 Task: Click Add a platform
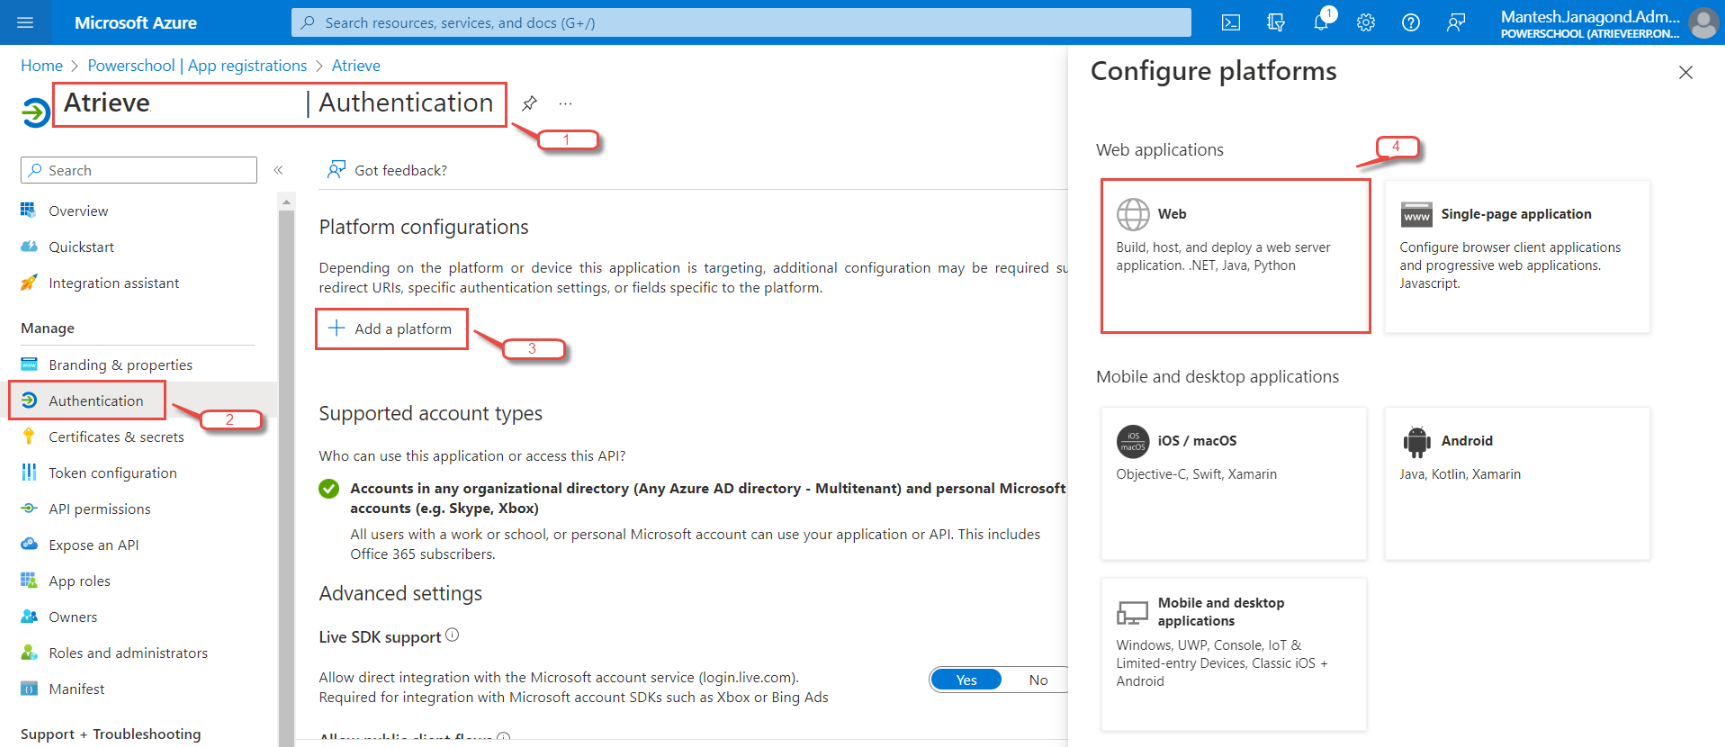click(x=391, y=329)
